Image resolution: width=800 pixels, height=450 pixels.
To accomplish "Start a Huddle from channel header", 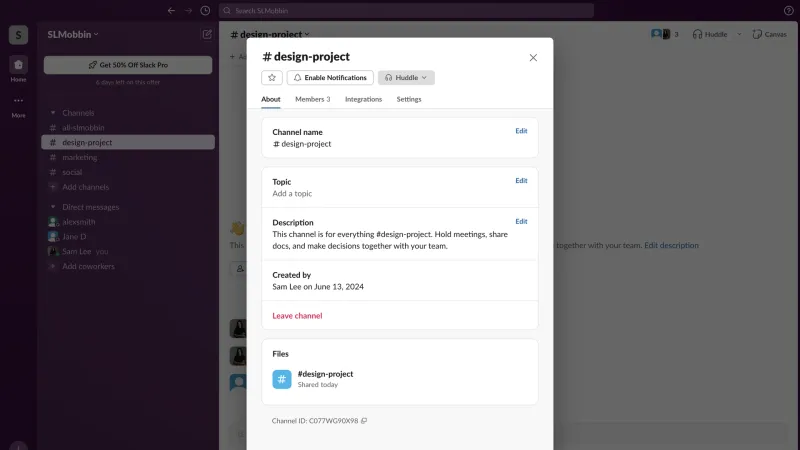I will 710,34.
